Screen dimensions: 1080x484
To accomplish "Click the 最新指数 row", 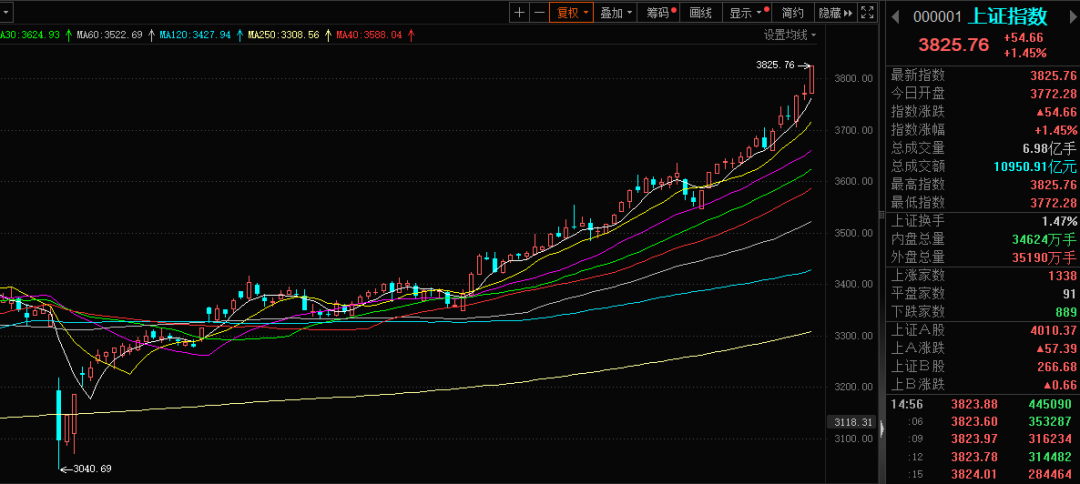I will pos(984,76).
